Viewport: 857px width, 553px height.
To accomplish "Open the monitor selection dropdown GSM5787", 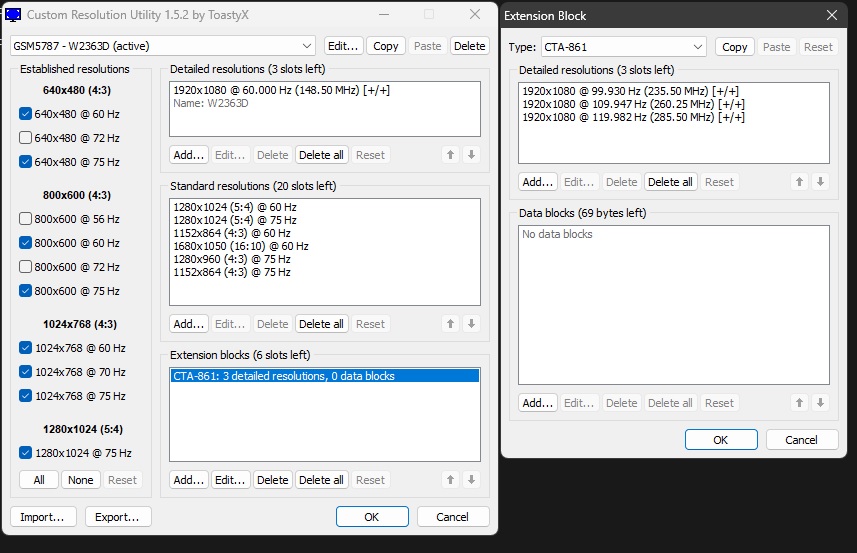I will [x=163, y=46].
